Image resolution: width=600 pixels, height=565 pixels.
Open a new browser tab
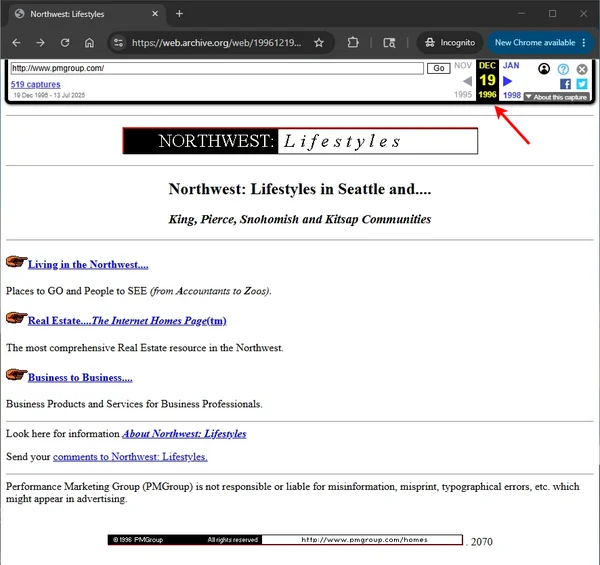point(179,14)
